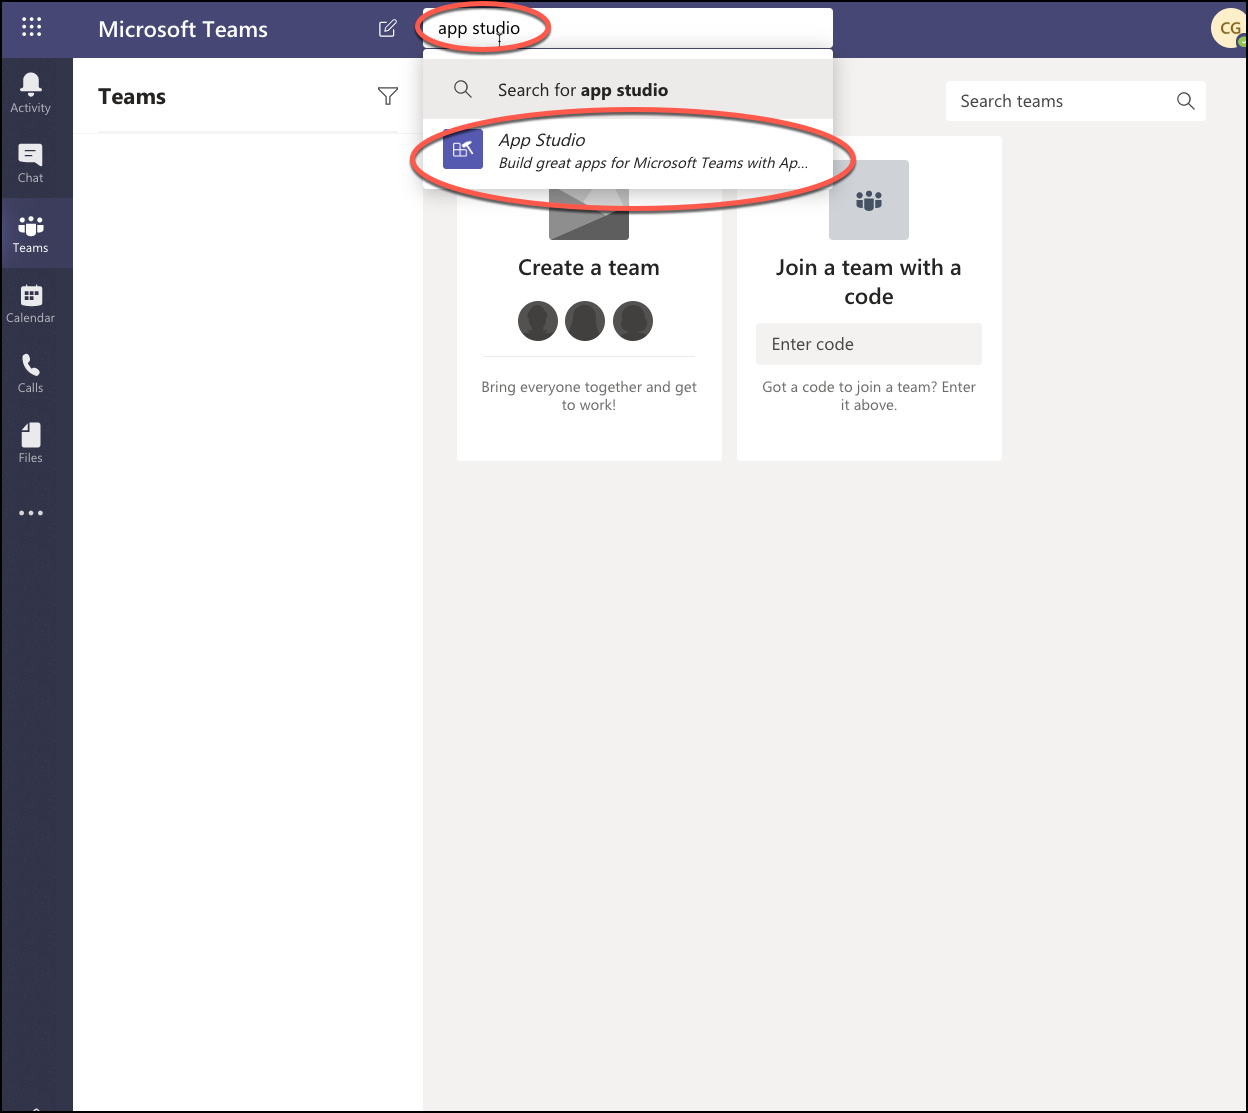Show more apps via sidebar ellipsis
This screenshot has width=1248, height=1113.
coord(31,513)
